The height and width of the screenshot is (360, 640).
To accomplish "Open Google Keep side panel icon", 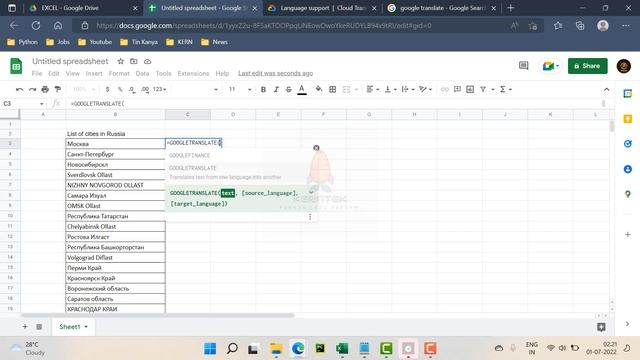I will pyautogui.click(x=628, y=119).
